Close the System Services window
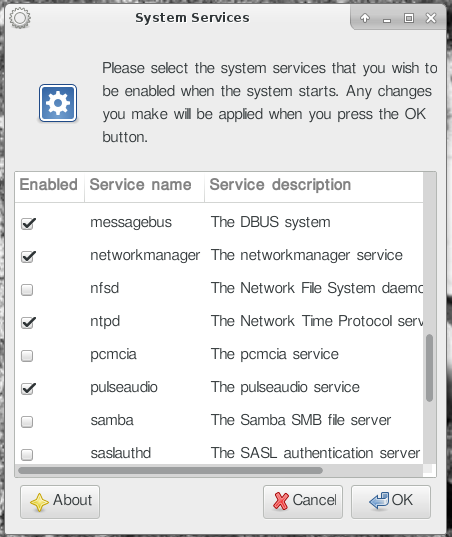 point(431,18)
